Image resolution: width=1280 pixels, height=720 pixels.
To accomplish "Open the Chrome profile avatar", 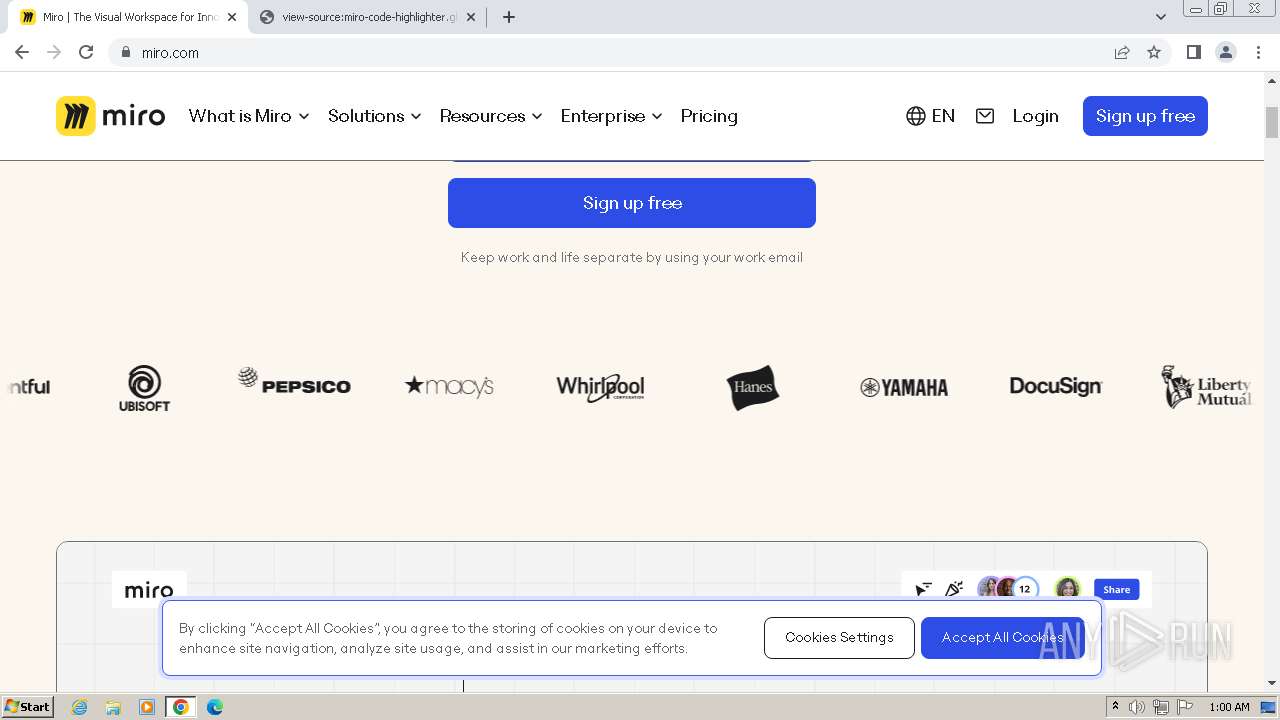I will point(1226,52).
